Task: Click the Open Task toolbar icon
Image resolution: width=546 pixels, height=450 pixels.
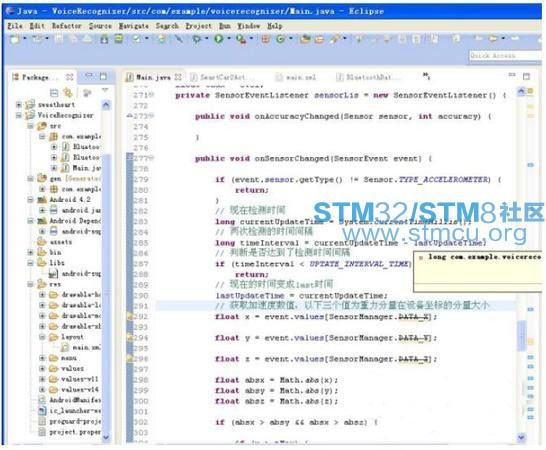Action: click(319, 39)
